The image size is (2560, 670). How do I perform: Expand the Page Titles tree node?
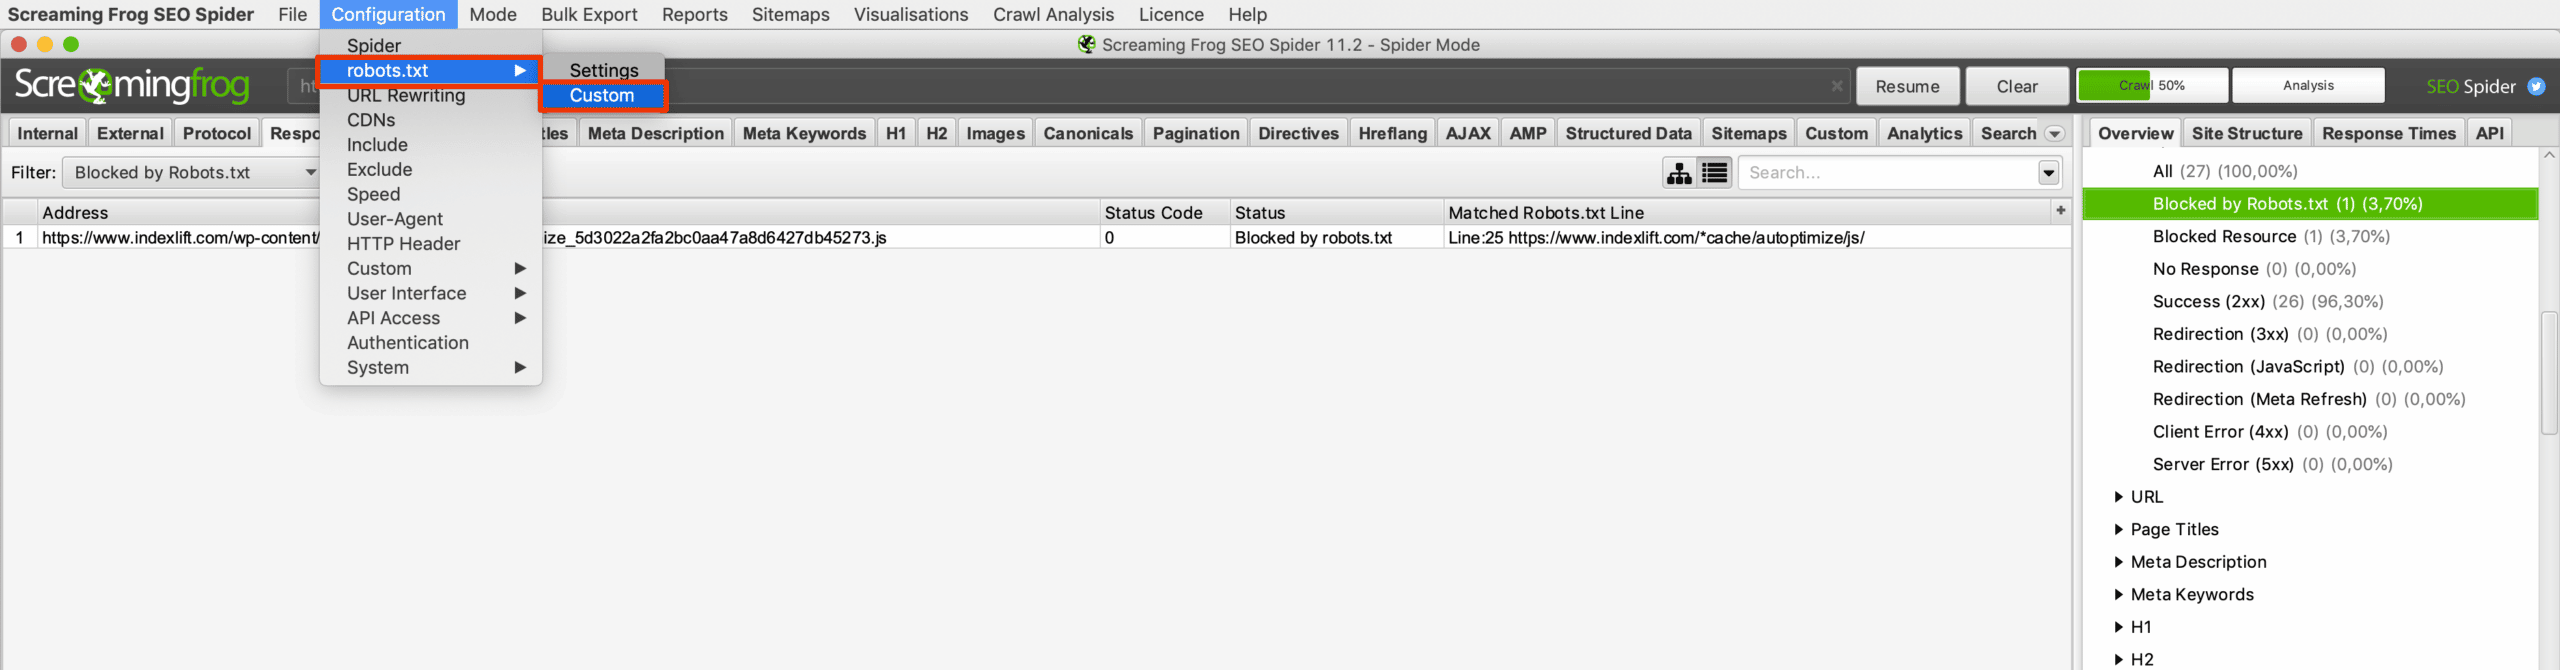click(x=2118, y=530)
